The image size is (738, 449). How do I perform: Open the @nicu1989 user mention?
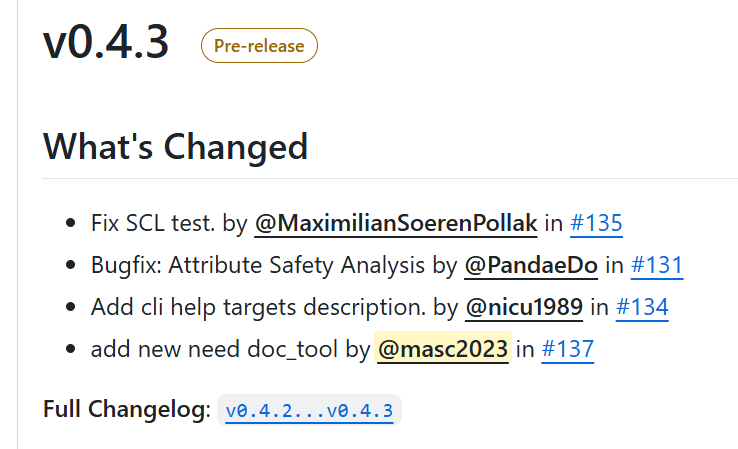coord(523,307)
